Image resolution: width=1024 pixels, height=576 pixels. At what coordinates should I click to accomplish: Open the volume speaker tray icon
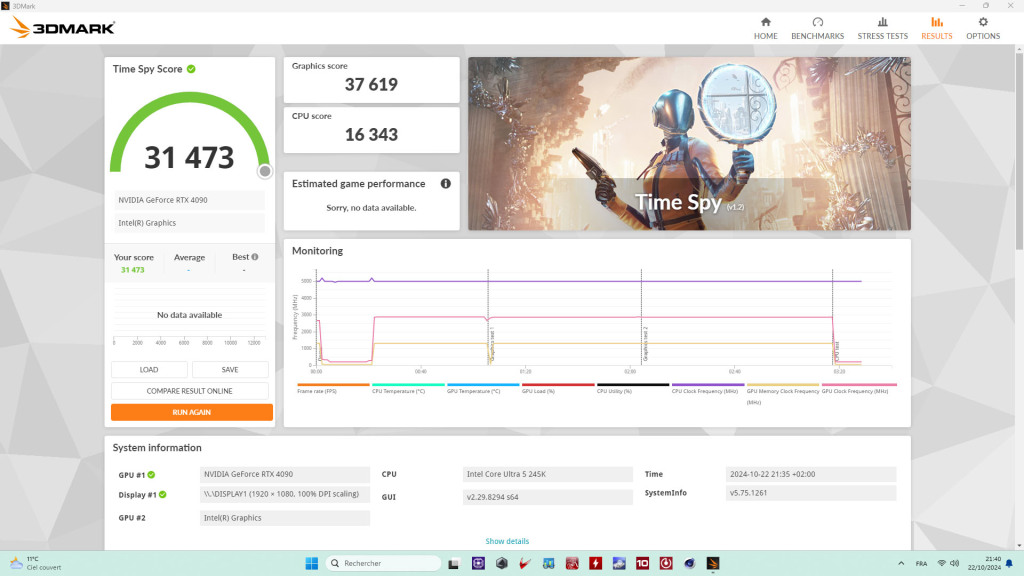coord(955,563)
